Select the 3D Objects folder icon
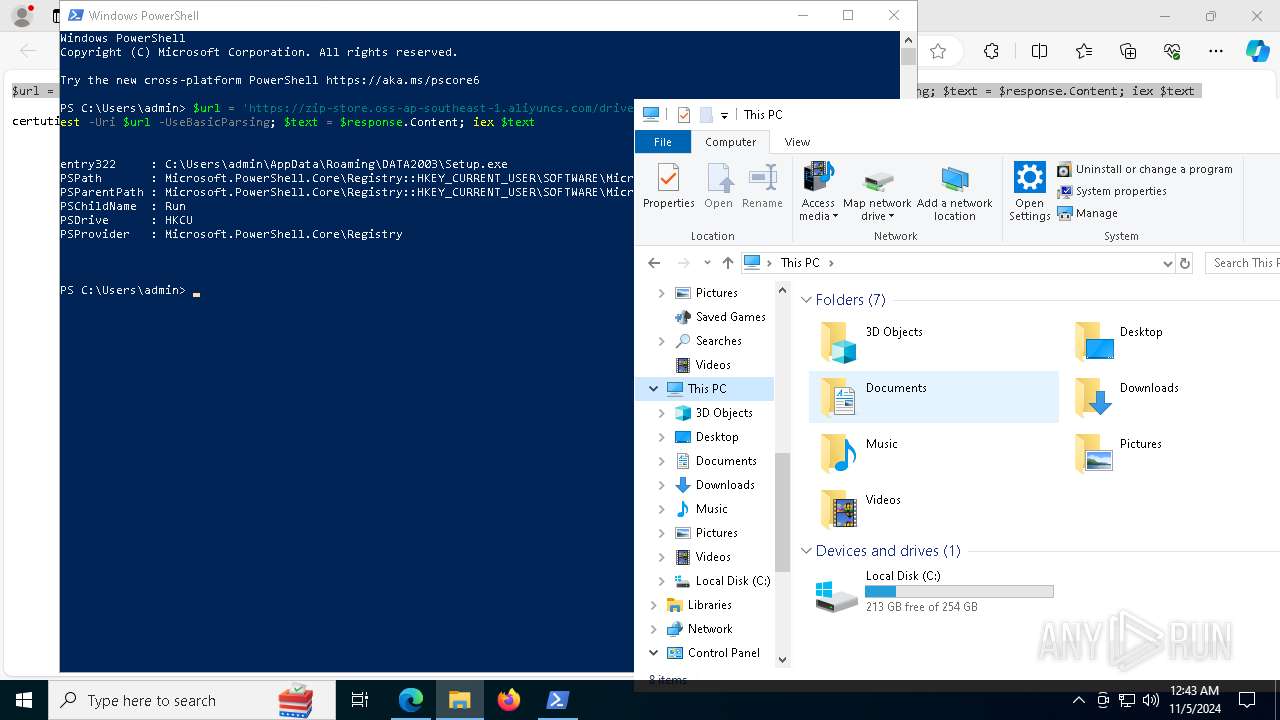1280x720 pixels. pyautogui.click(x=838, y=341)
